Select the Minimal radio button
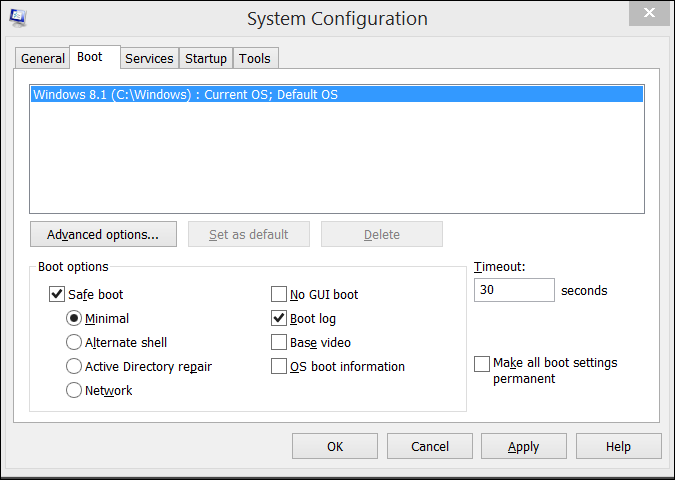 click(x=74, y=319)
